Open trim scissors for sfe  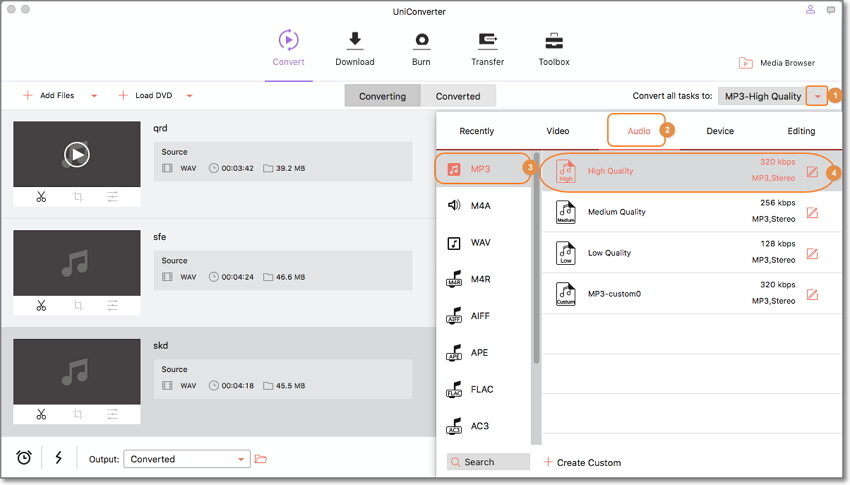point(41,306)
